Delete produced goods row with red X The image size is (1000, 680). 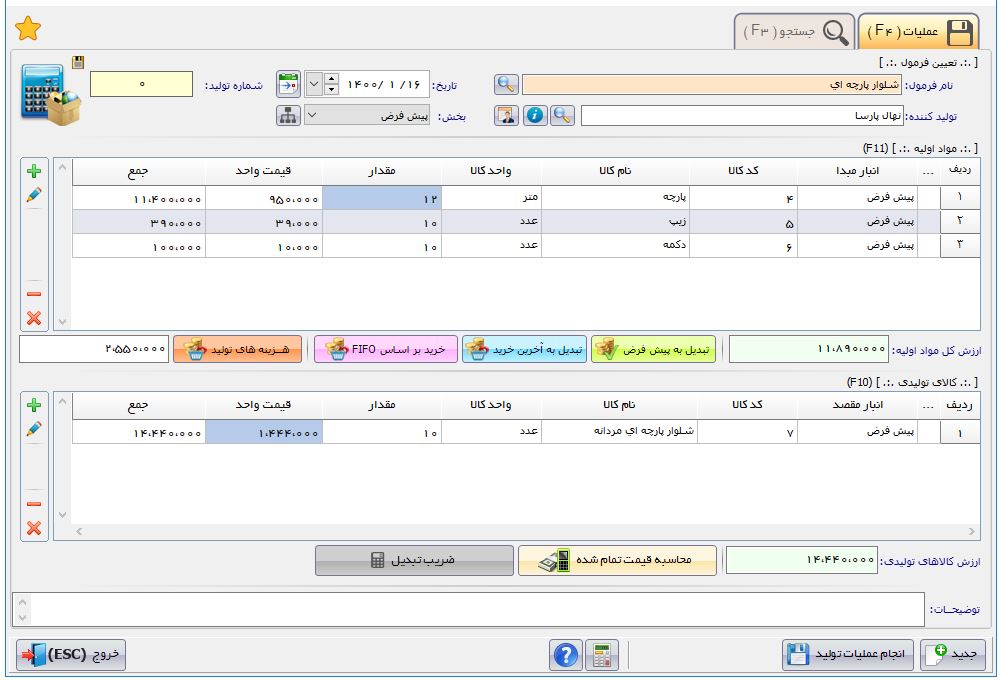(34, 528)
